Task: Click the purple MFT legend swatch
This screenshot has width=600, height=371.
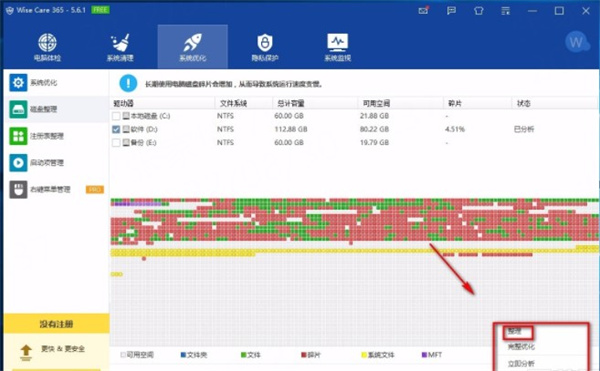Action: pos(424,355)
